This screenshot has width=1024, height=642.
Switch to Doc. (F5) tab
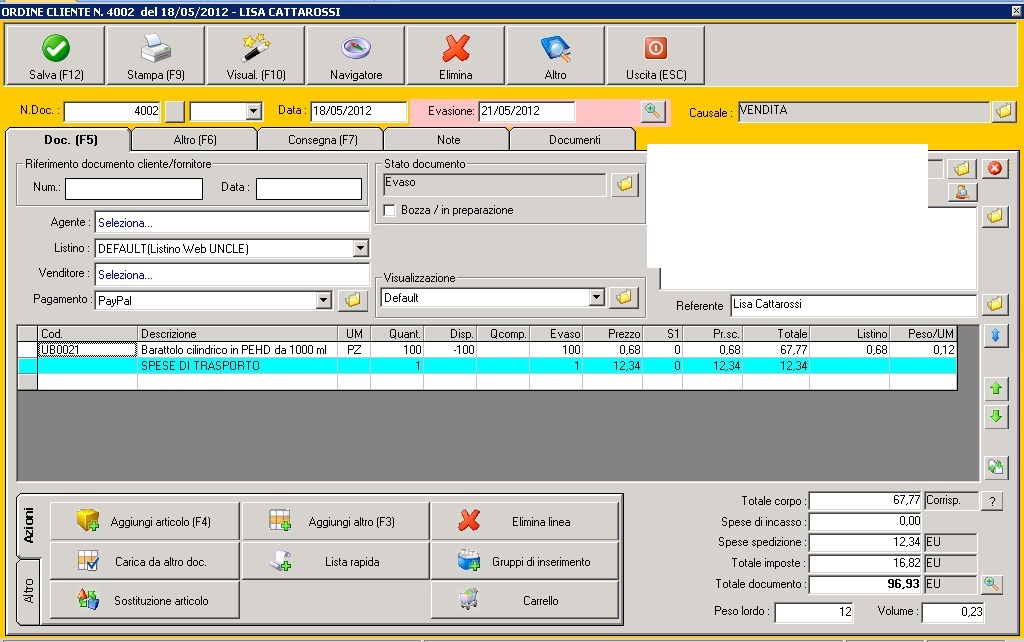pyautogui.click(x=71, y=140)
